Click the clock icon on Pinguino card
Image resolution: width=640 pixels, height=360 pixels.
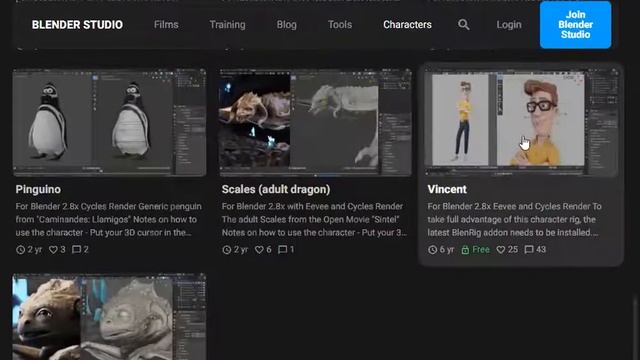[x=20, y=249]
